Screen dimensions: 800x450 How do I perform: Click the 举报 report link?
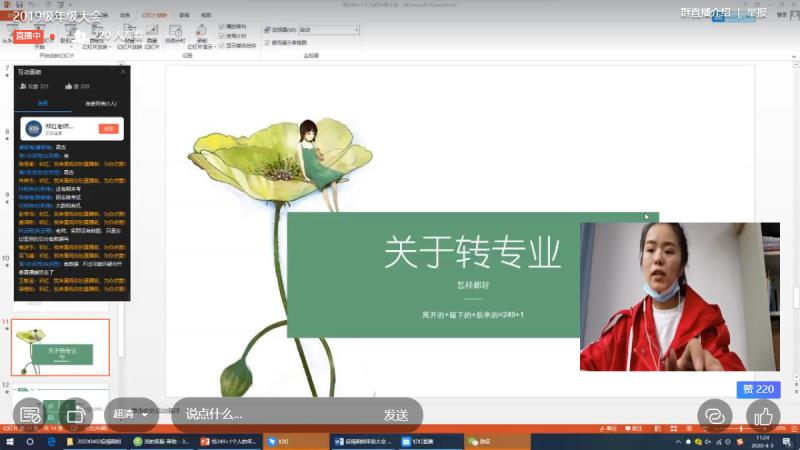coord(756,12)
